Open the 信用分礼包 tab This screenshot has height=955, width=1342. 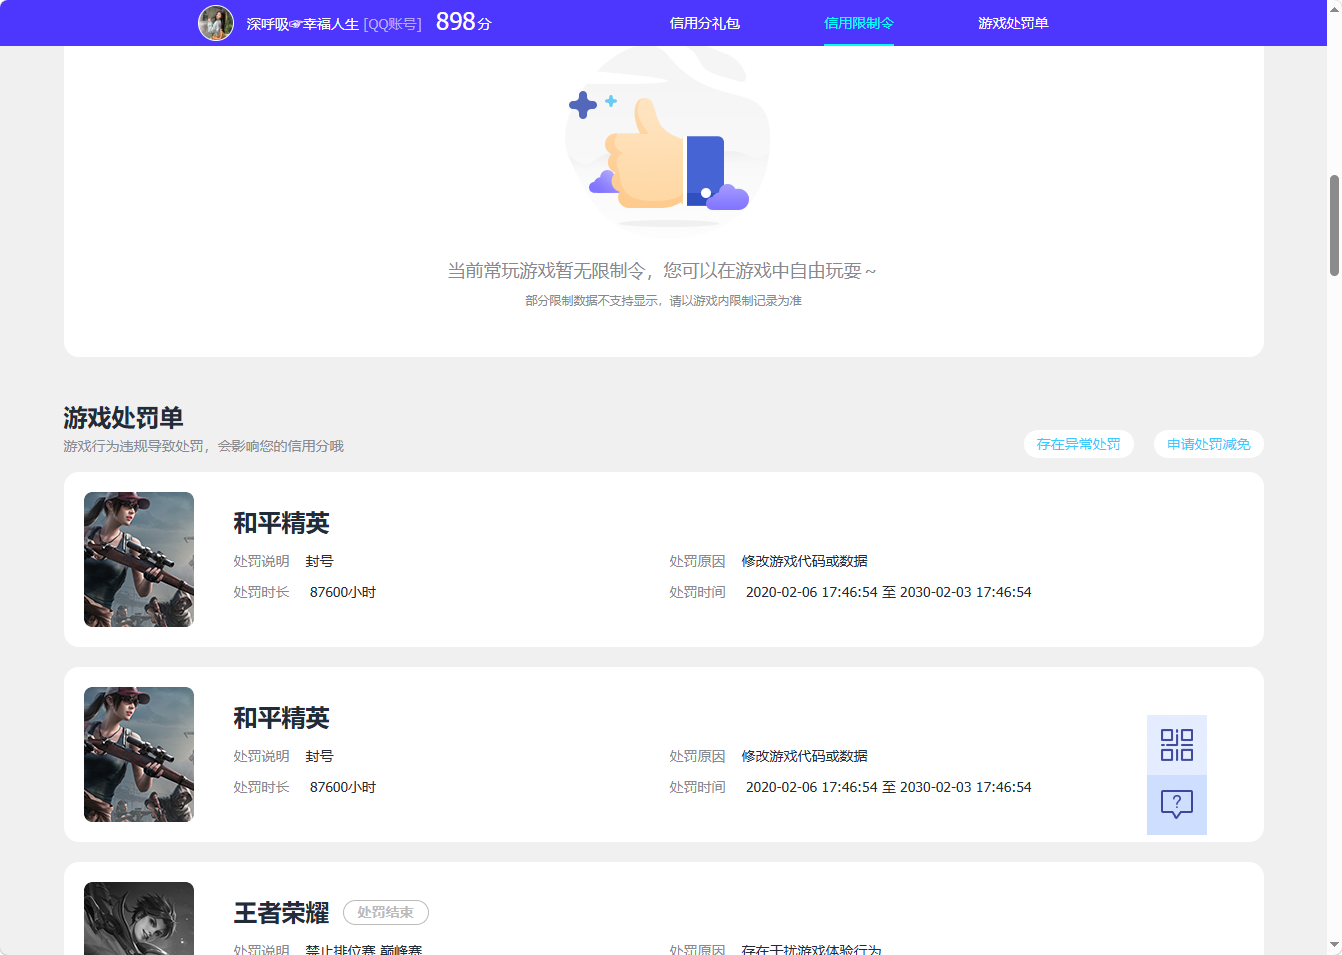705,23
